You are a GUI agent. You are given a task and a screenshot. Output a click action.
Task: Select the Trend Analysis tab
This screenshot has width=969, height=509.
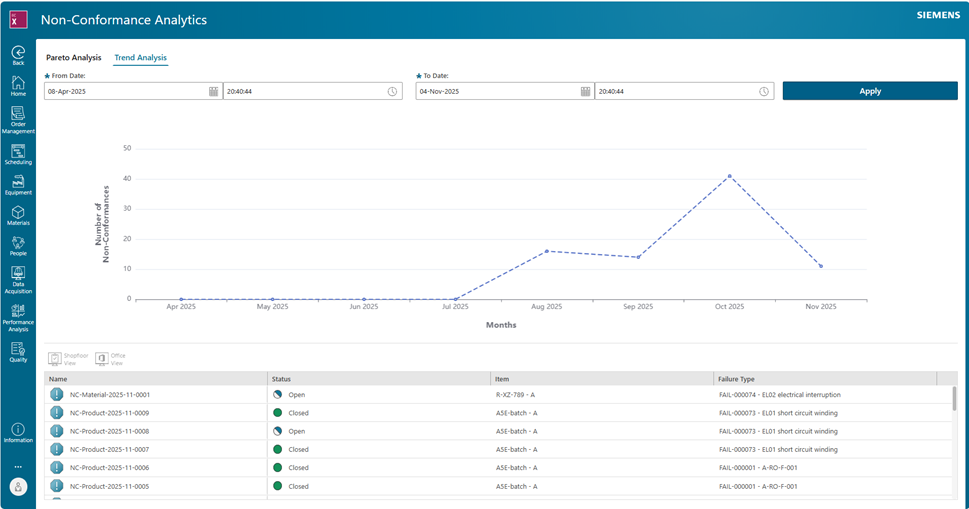pos(140,58)
